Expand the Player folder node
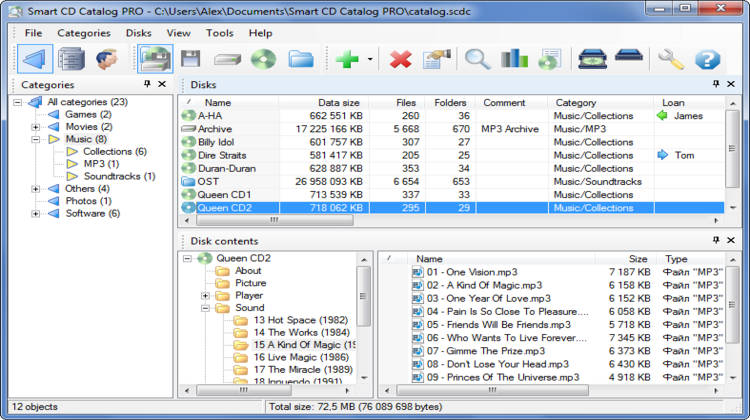 205,296
